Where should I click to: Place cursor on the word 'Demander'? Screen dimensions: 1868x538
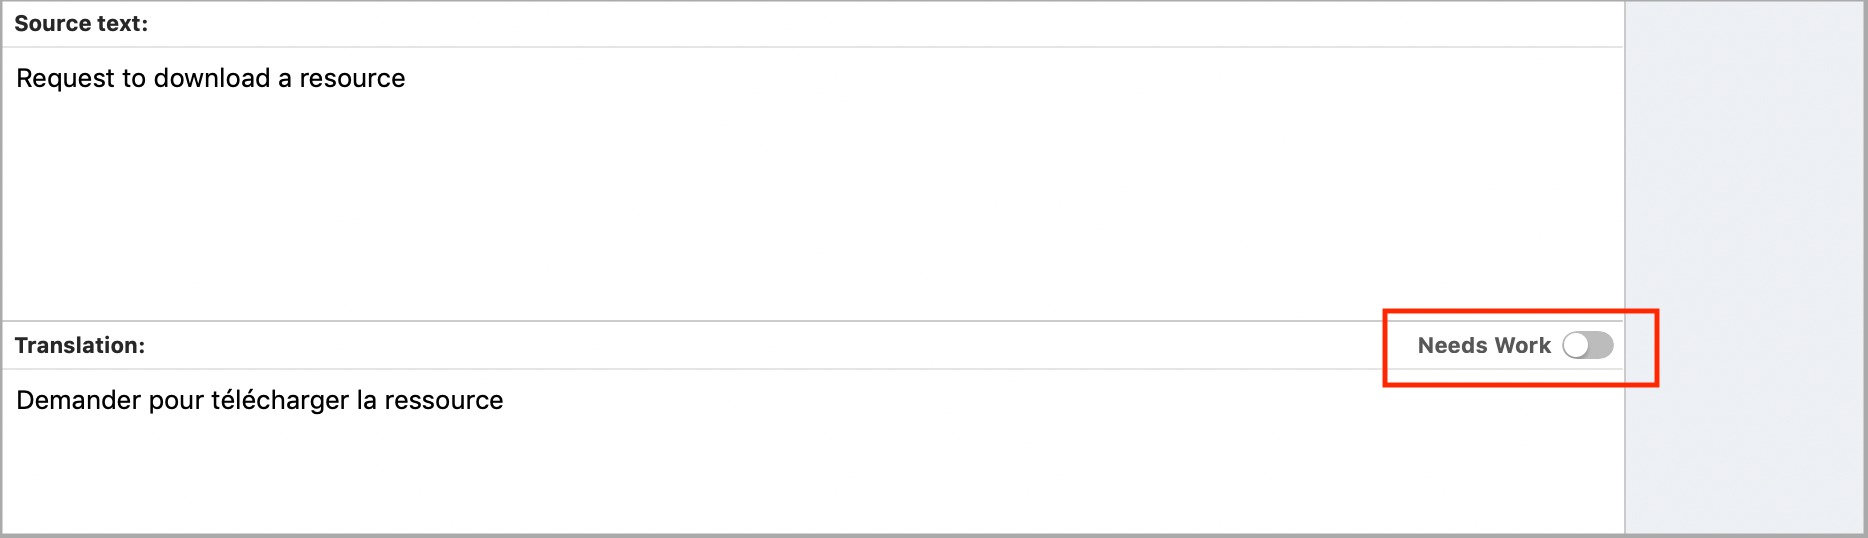click(x=78, y=400)
